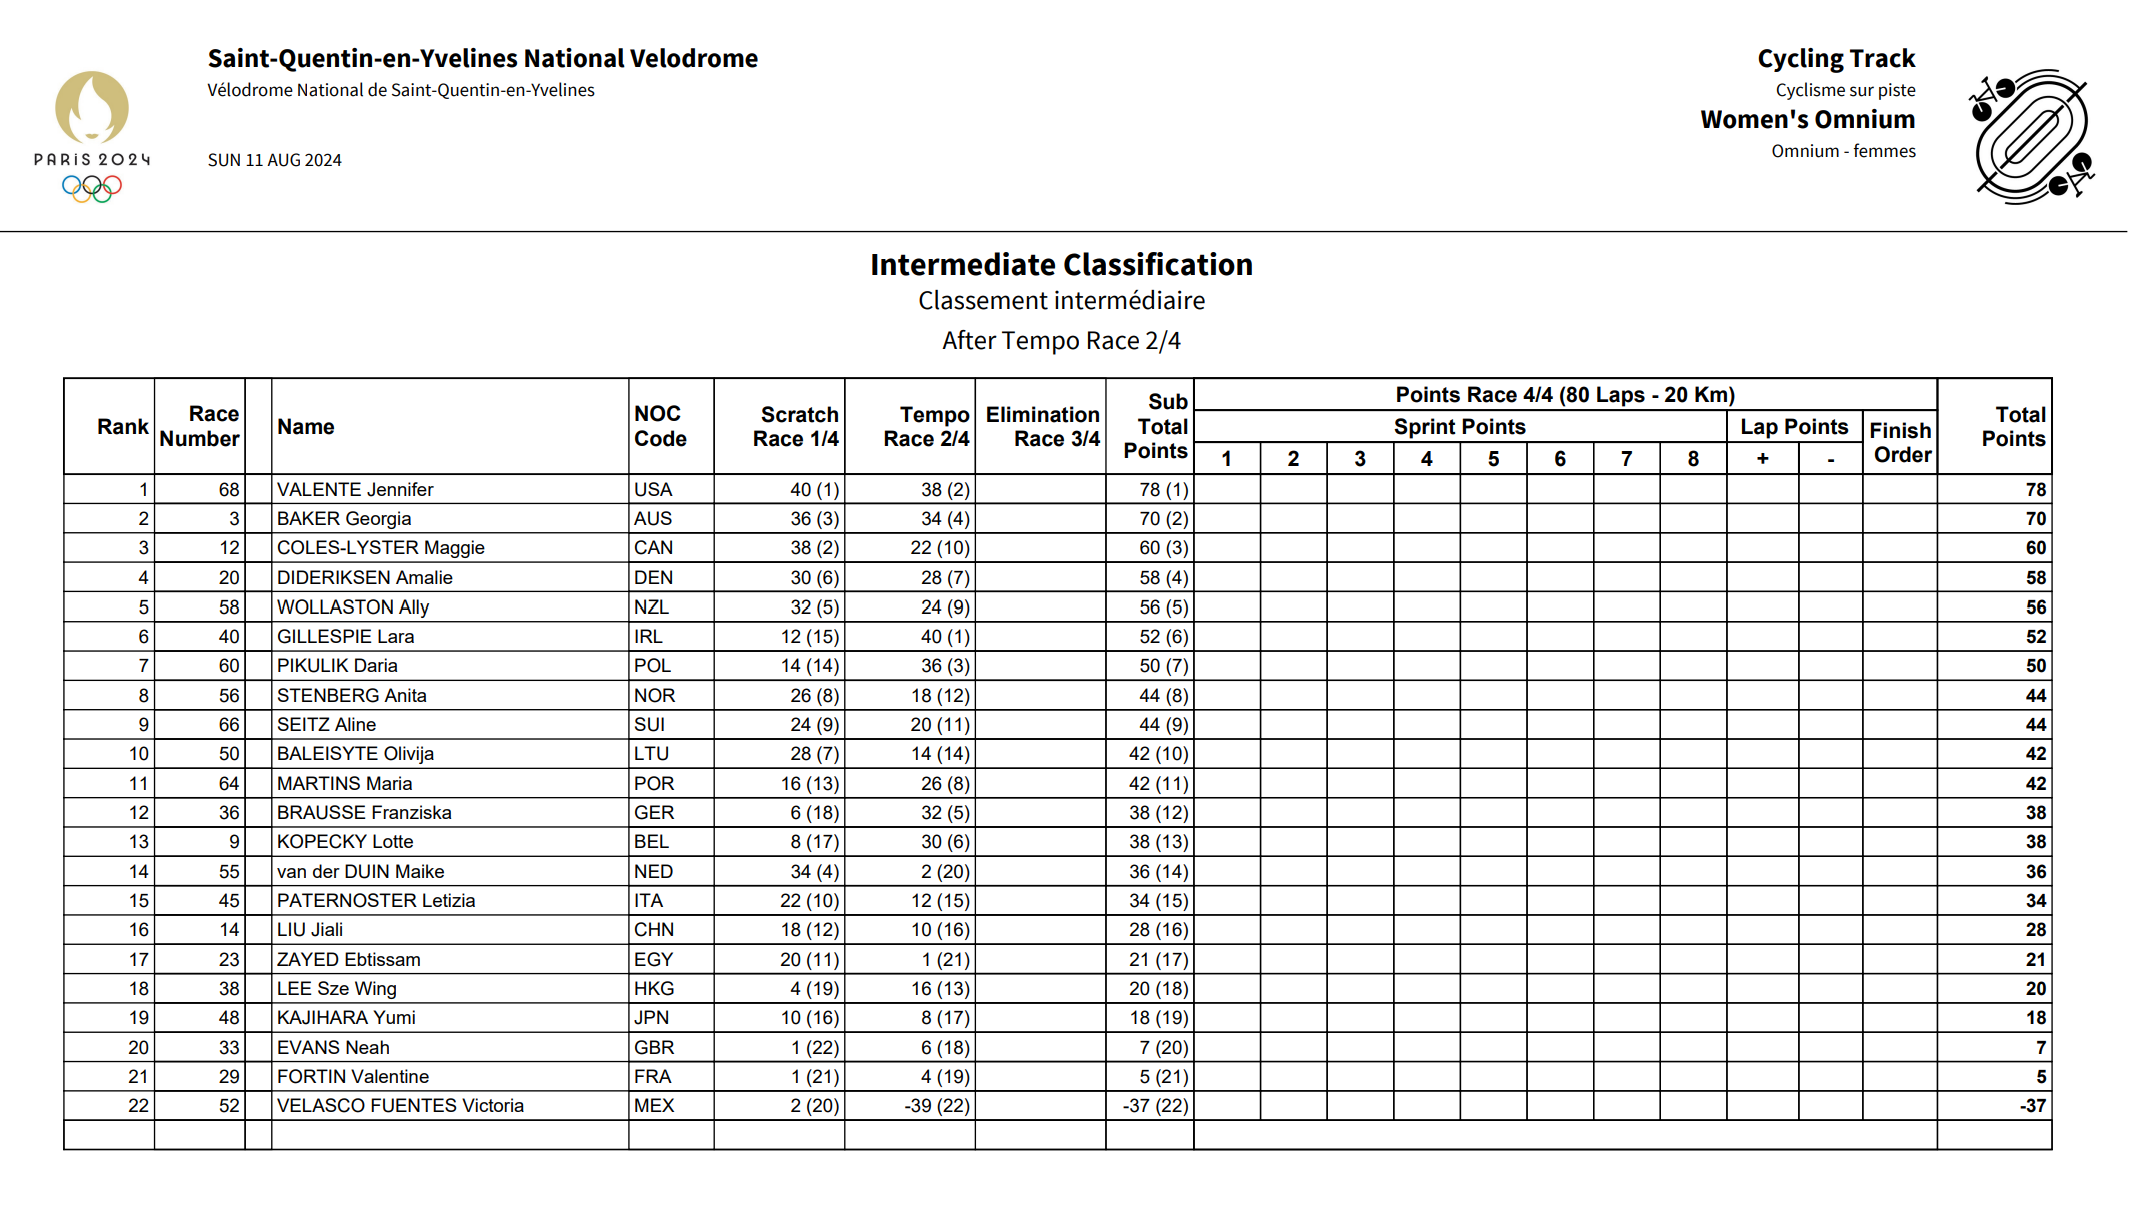Click sub total '-37 (22)'
The height and width of the screenshot is (1212, 2138).
1156,1106
